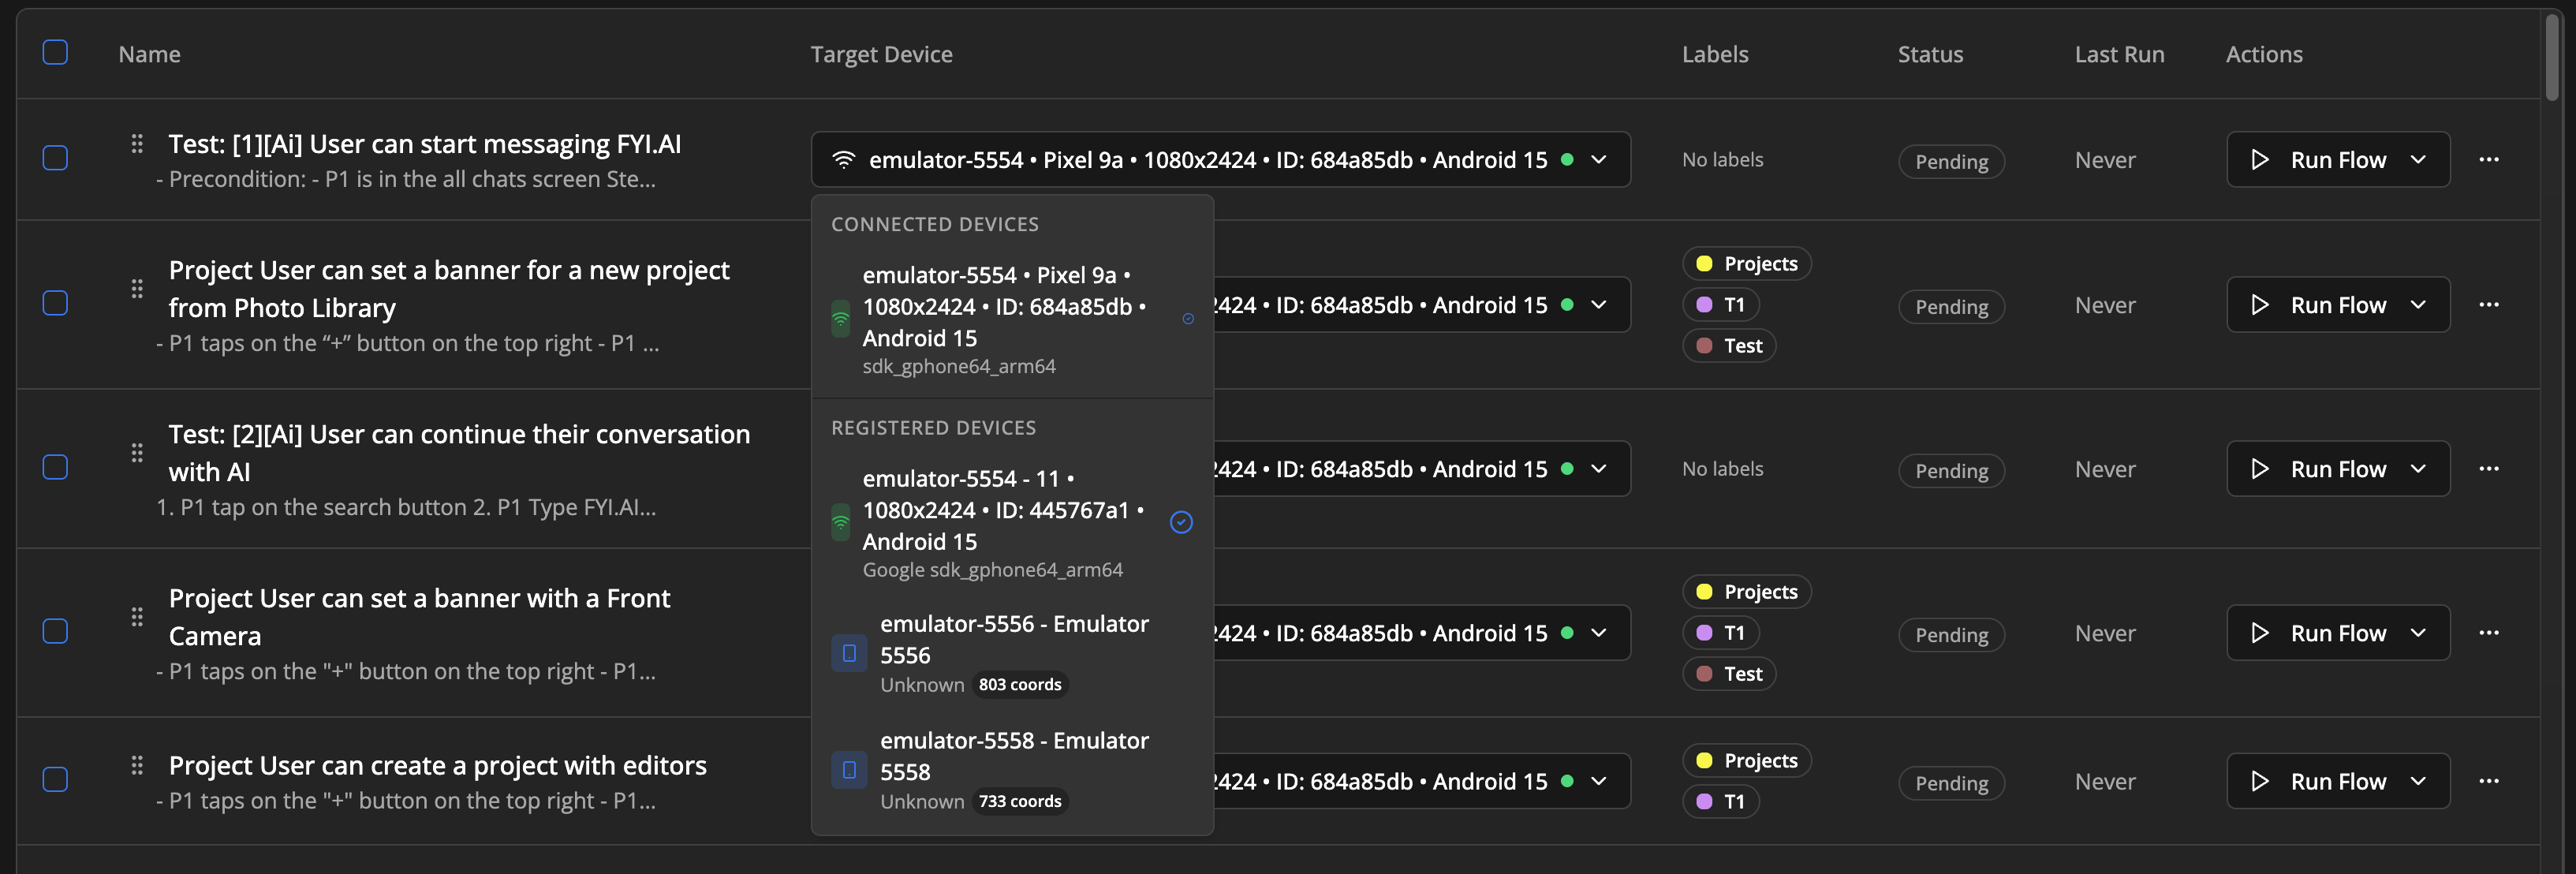Click the phone icon for emulator-5558 device
Screen dimensions: 2576x874
pos(849,770)
